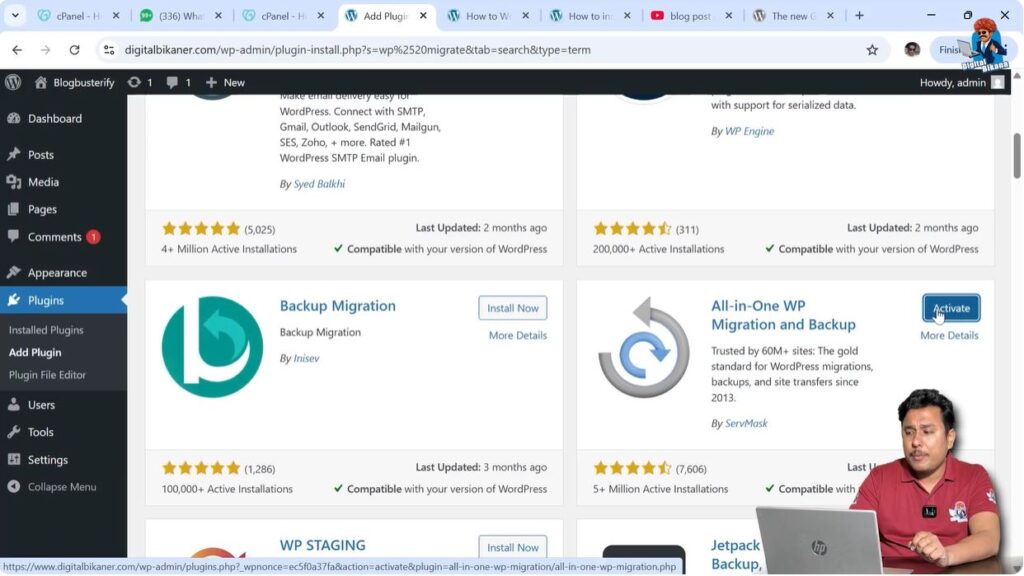Viewport: 1024px width, 576px height.
Task: Click the All-in-One WP Migration plugin icon
Action: click(x=644, y=347)
